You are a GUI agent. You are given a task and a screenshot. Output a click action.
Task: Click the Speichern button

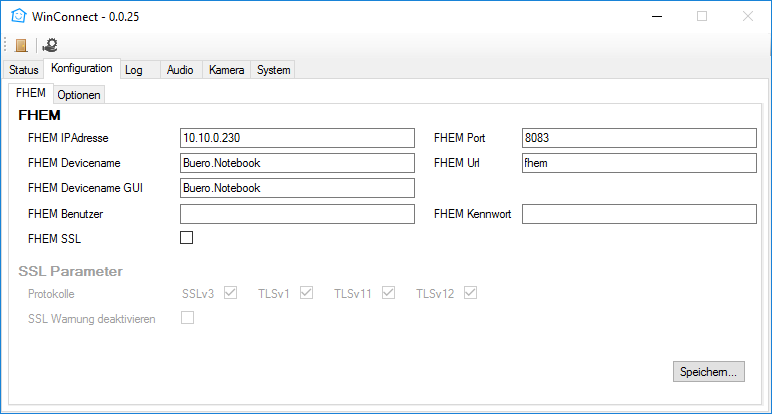[708, 372]
